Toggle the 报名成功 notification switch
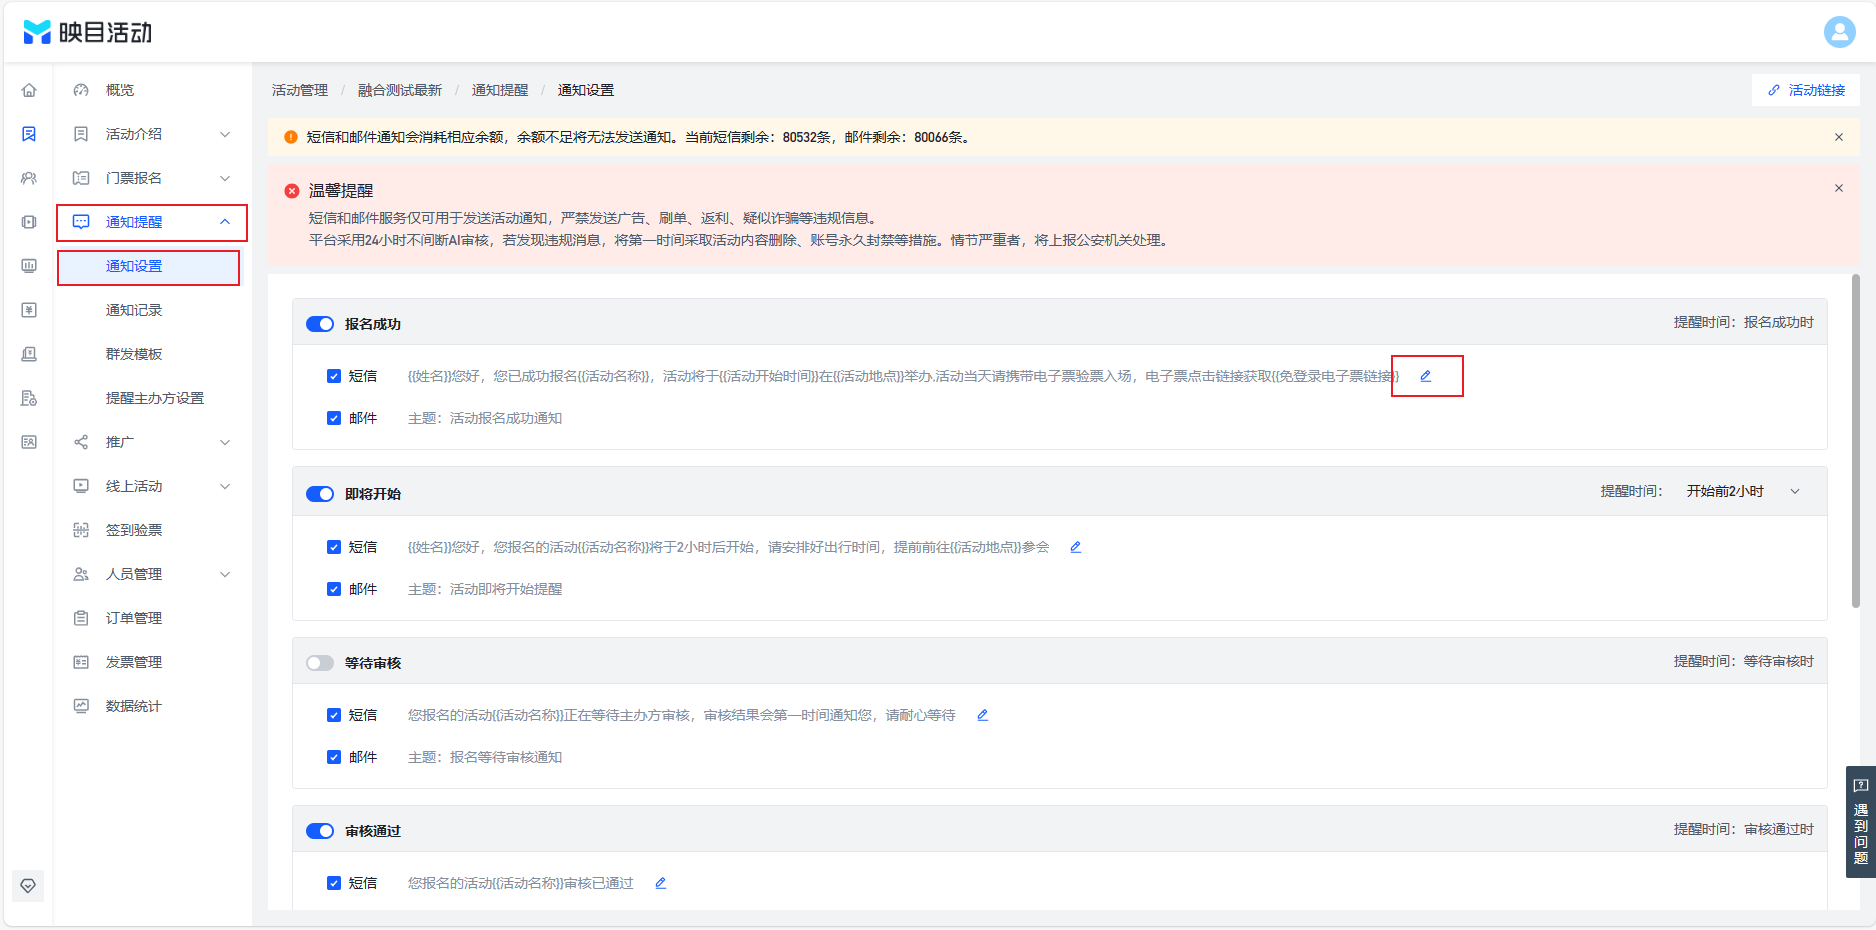The height and width of the screenshot is (930, 1876). point(320,324)
